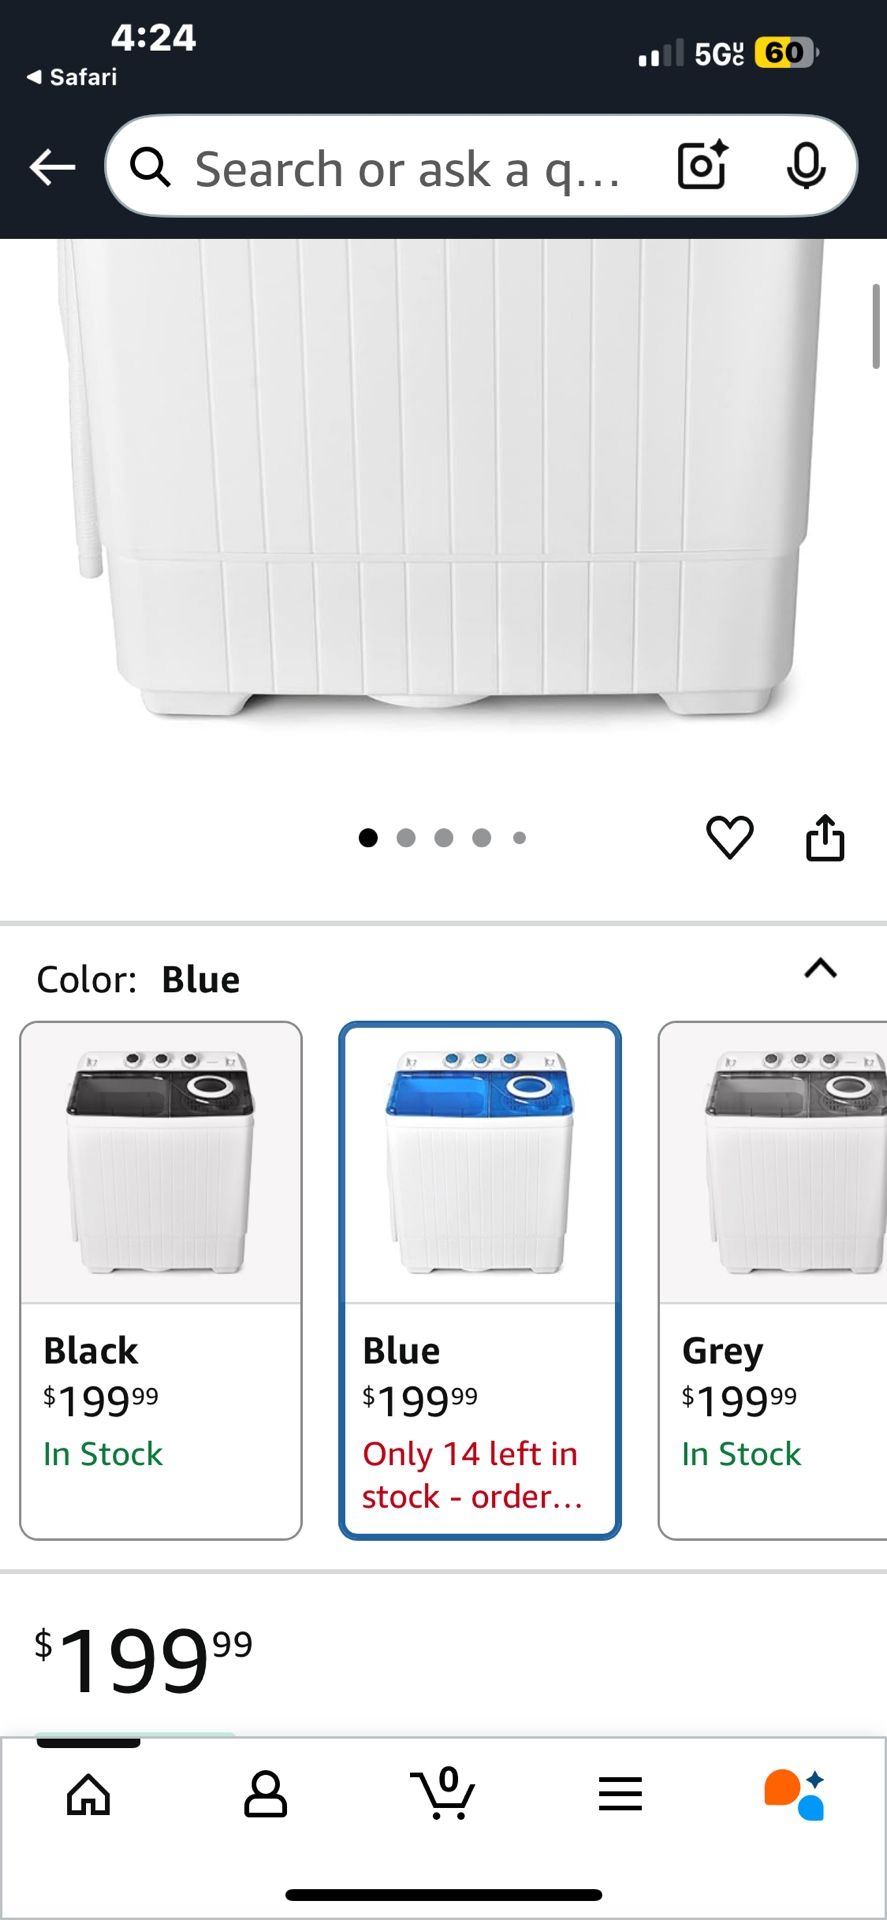Go to Home tab
The height and width of the screenshot is (1920, 887).
click(88, 1794)
